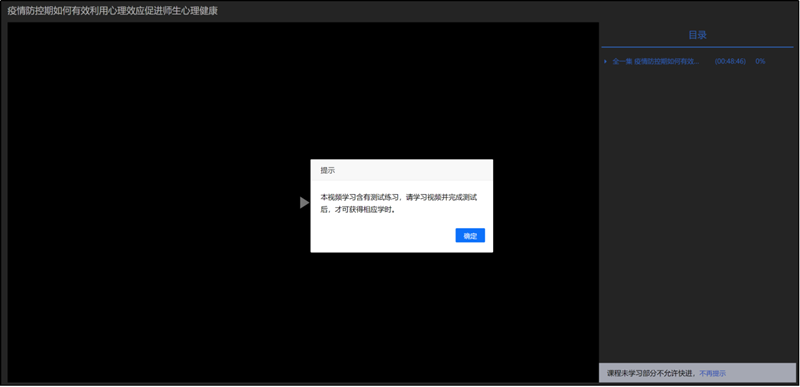Click the course title 疫情防控期如何有效利用心理效应
The image size is (800, 387).
click(112, 11)
